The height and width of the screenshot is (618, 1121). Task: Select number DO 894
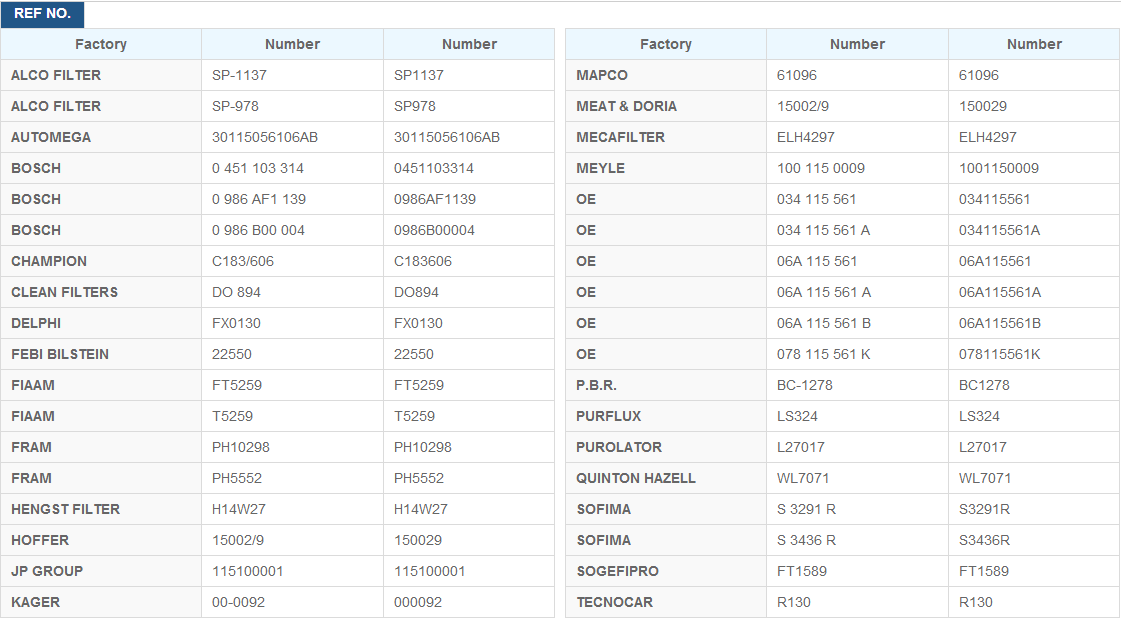[x=236, y=292]
